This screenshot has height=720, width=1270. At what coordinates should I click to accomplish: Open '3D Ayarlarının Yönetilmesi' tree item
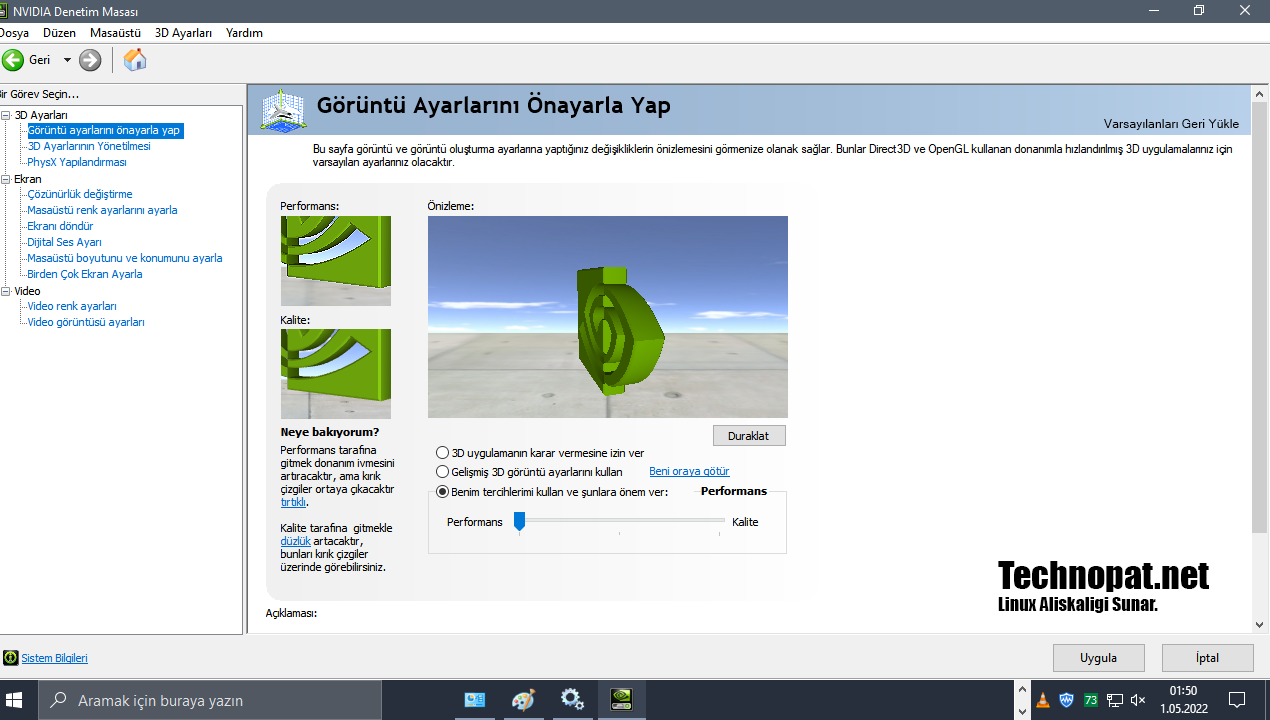(89, 146)
